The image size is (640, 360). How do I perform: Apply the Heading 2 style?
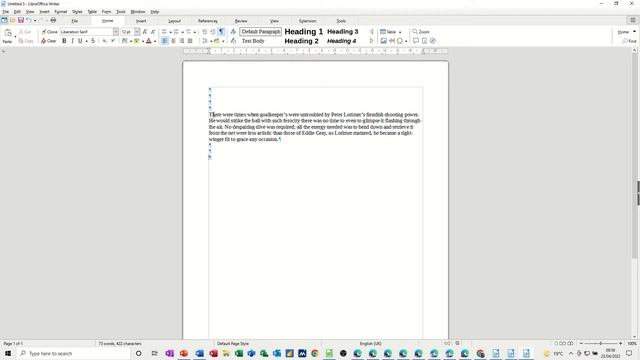click(x=301, y=41)
